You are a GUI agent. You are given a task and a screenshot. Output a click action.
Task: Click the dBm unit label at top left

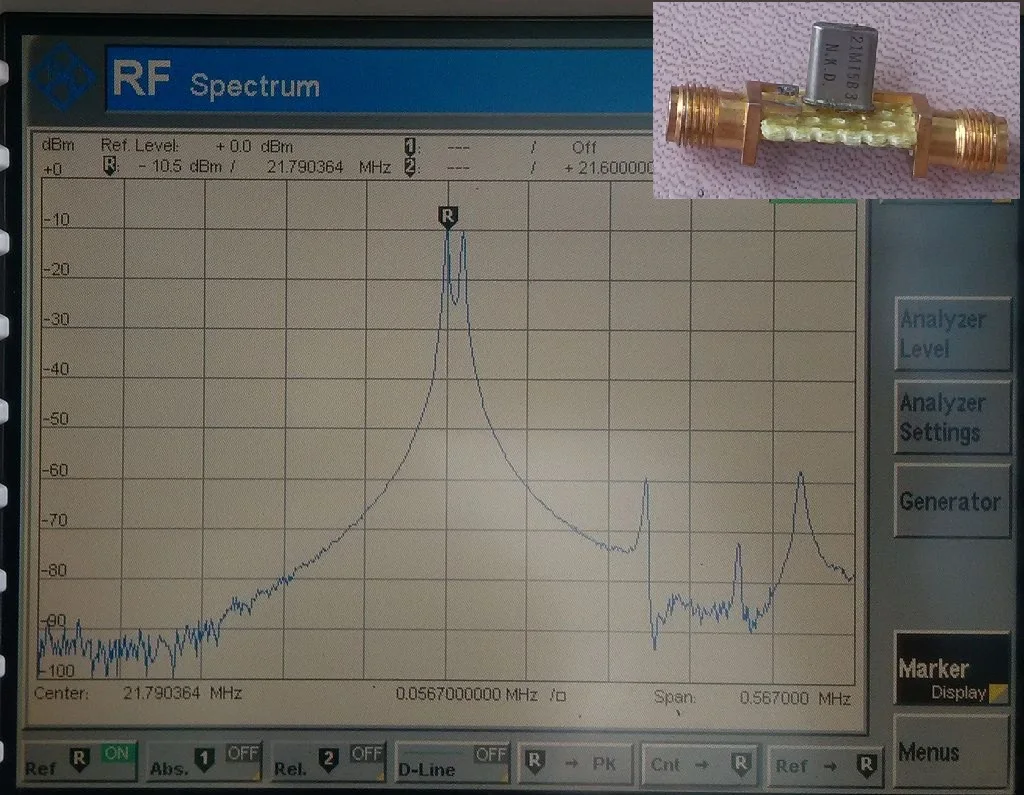[x=58, y=145]
